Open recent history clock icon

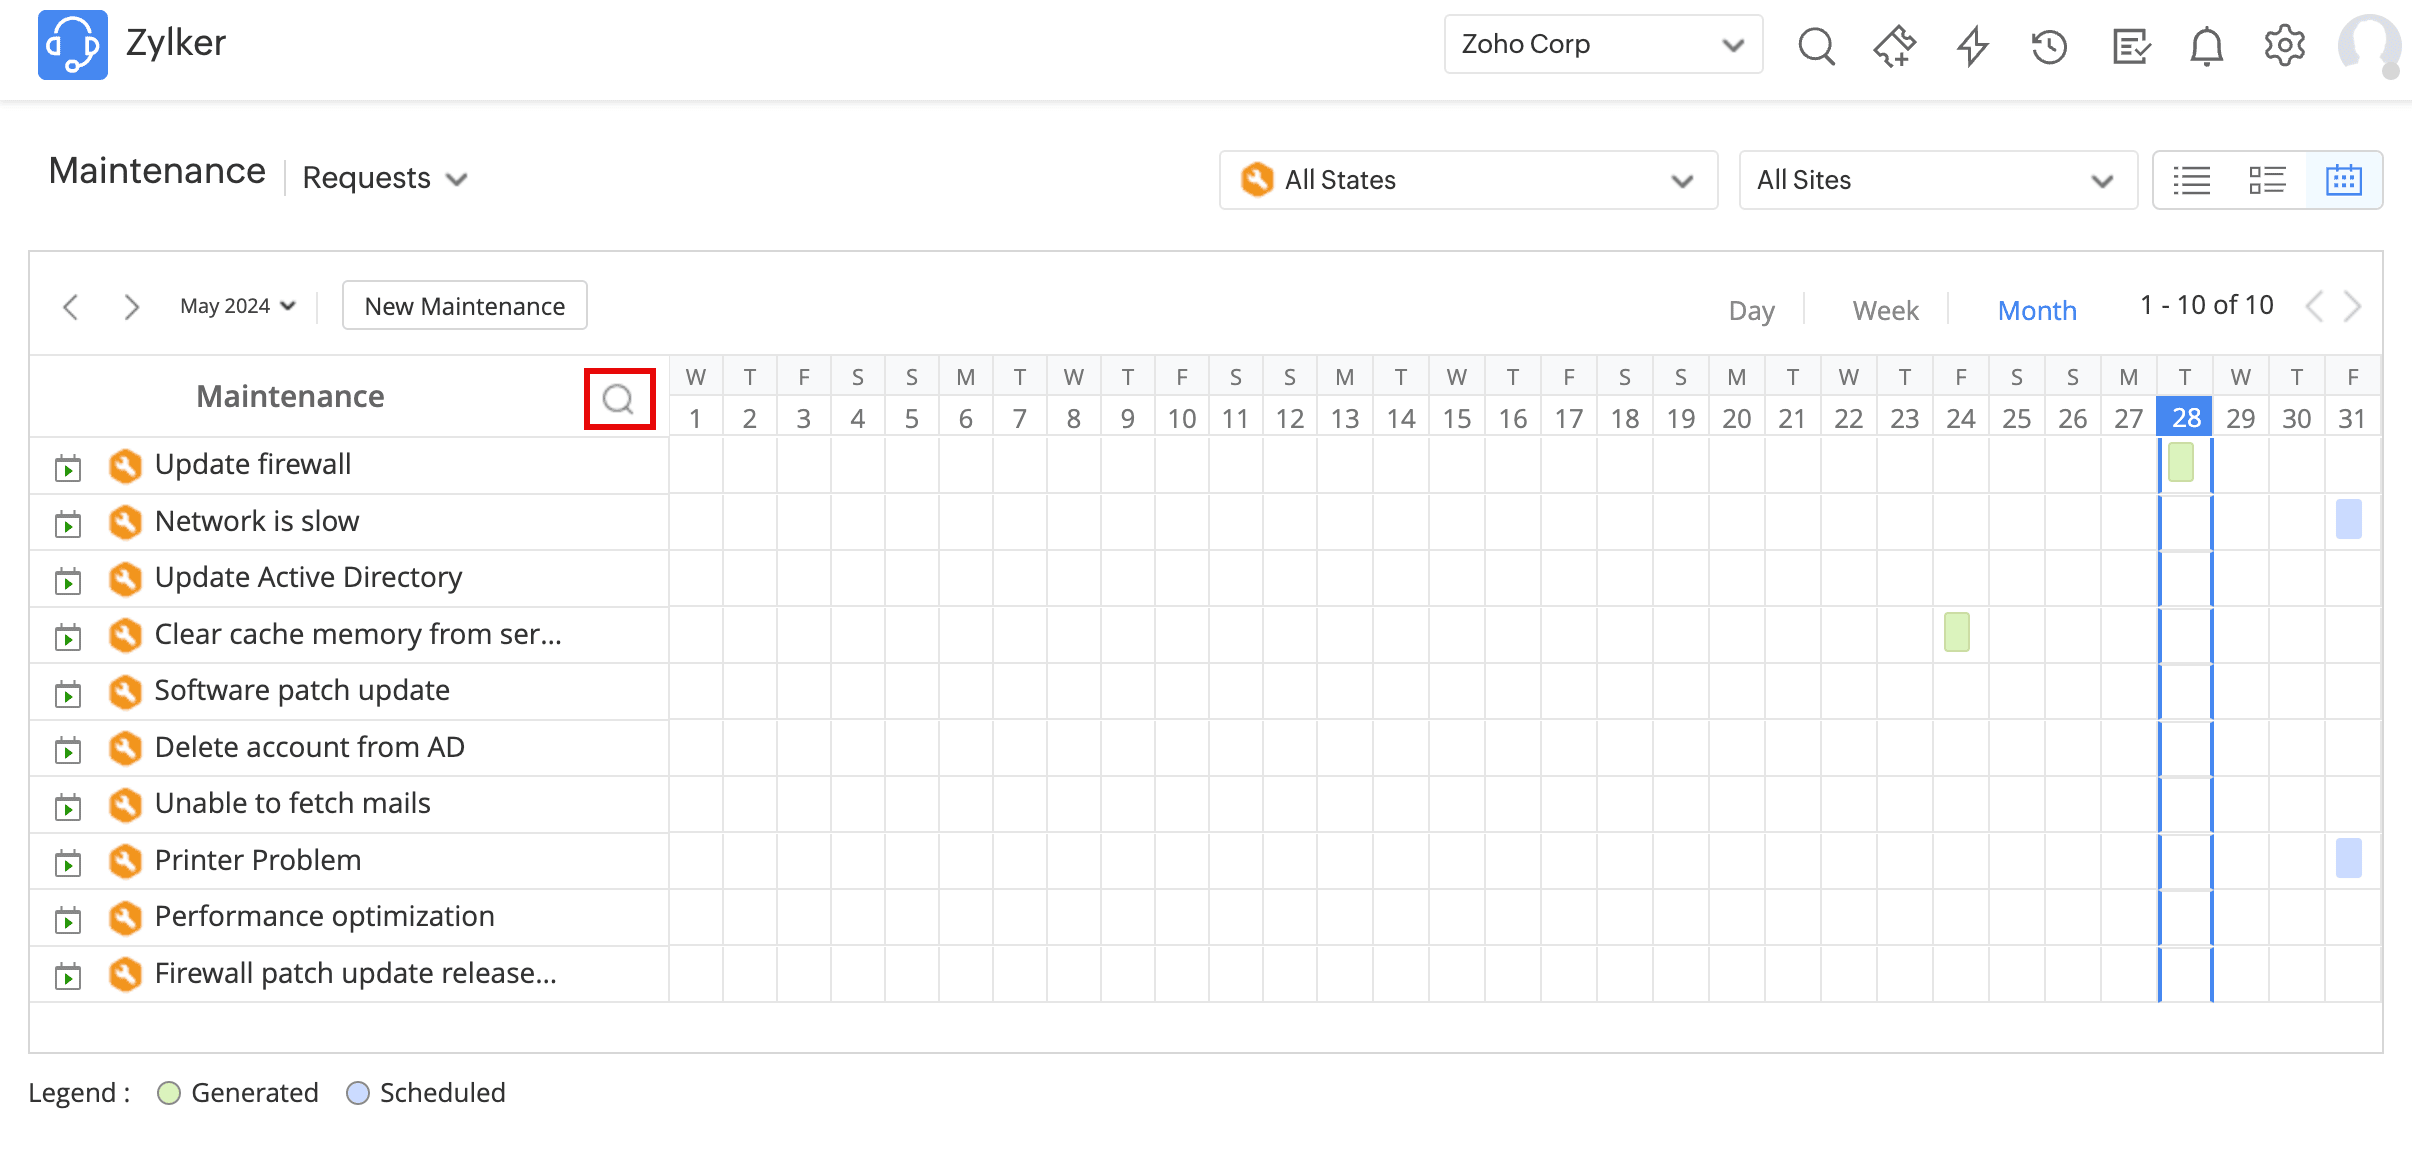point(2049,46)
